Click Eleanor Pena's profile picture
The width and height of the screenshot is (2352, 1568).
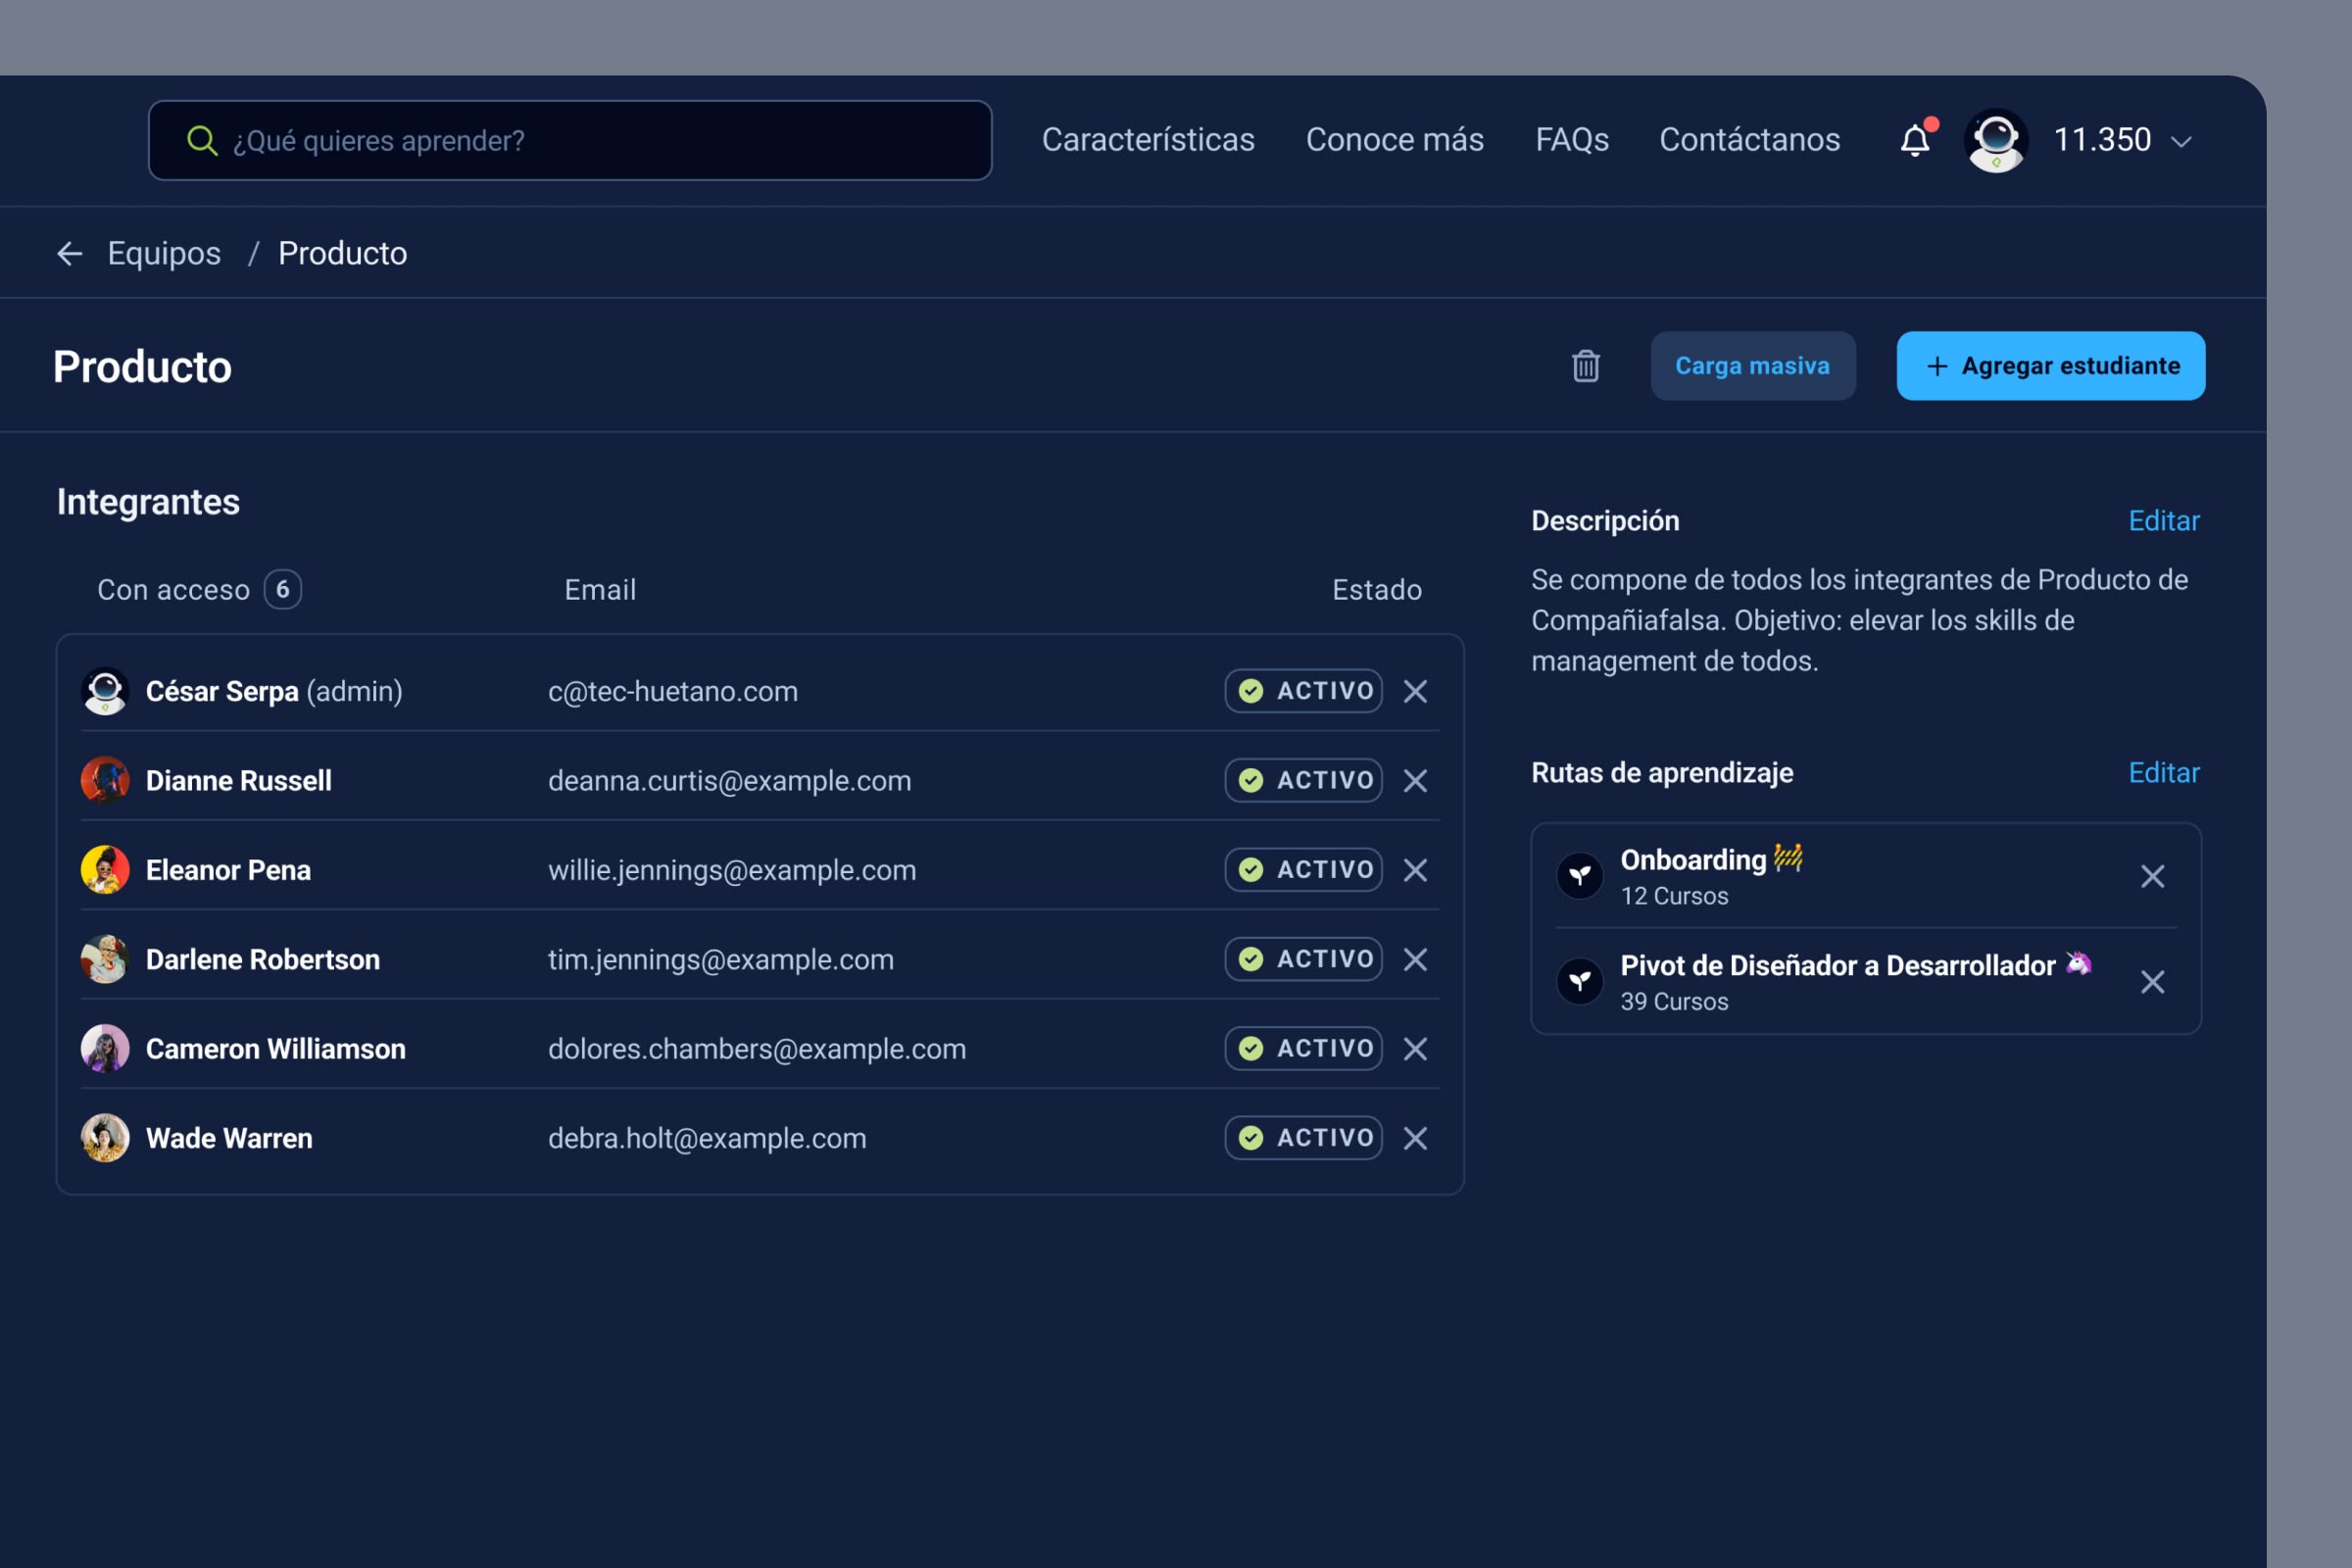click(105, 869)
